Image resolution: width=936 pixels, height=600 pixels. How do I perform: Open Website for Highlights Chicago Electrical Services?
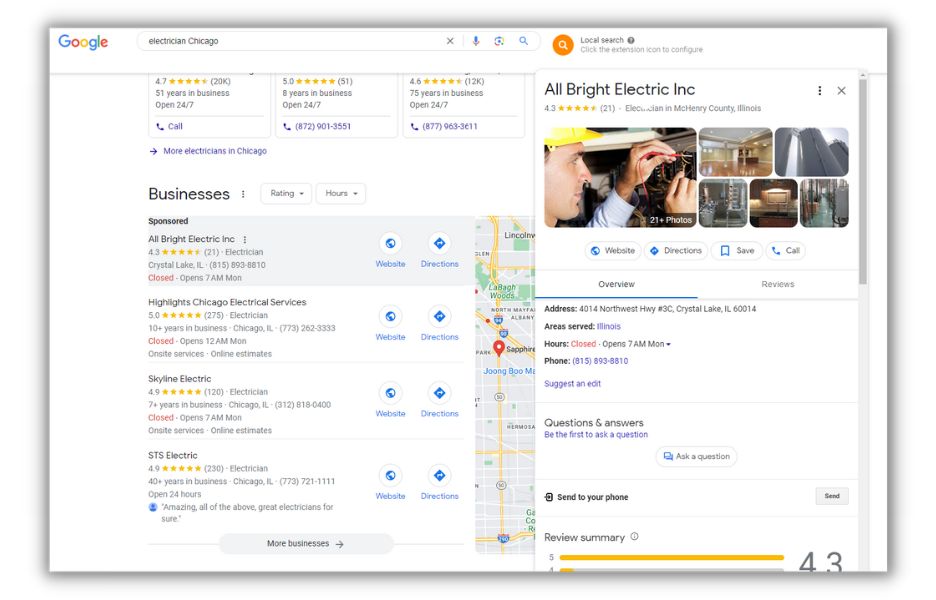tap(390, 324)
